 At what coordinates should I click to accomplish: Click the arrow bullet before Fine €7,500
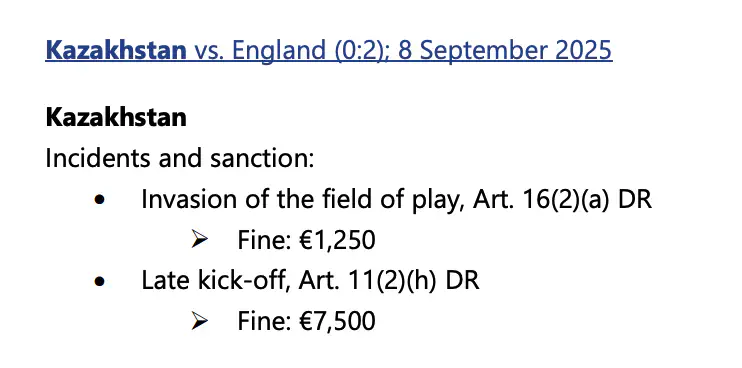click(199, 321)
